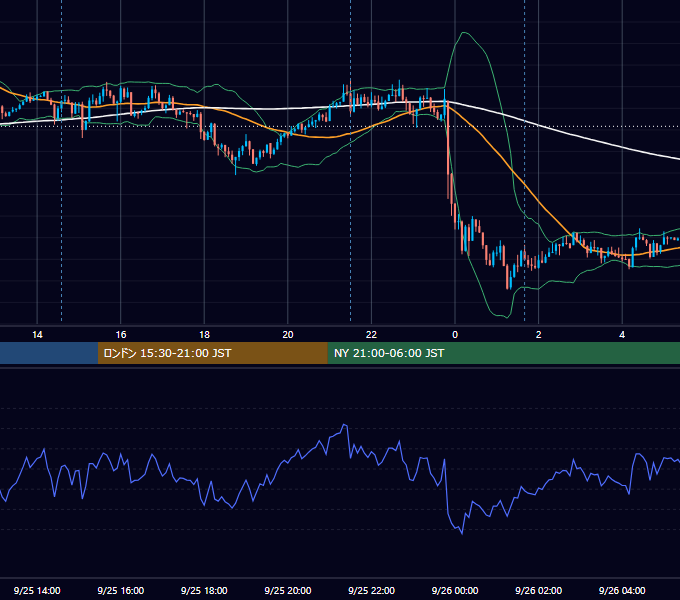Click the 9/26 02:00 date label
This screenshot has height=600, width=680.
[x=539, y=590]
